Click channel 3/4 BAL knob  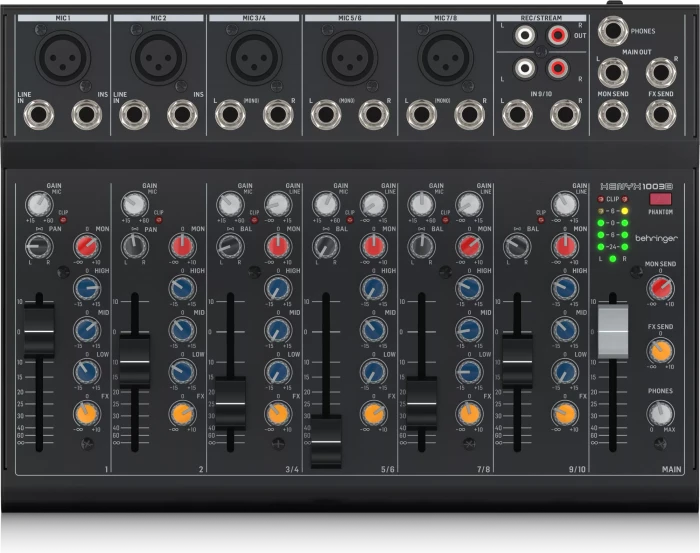230,246
